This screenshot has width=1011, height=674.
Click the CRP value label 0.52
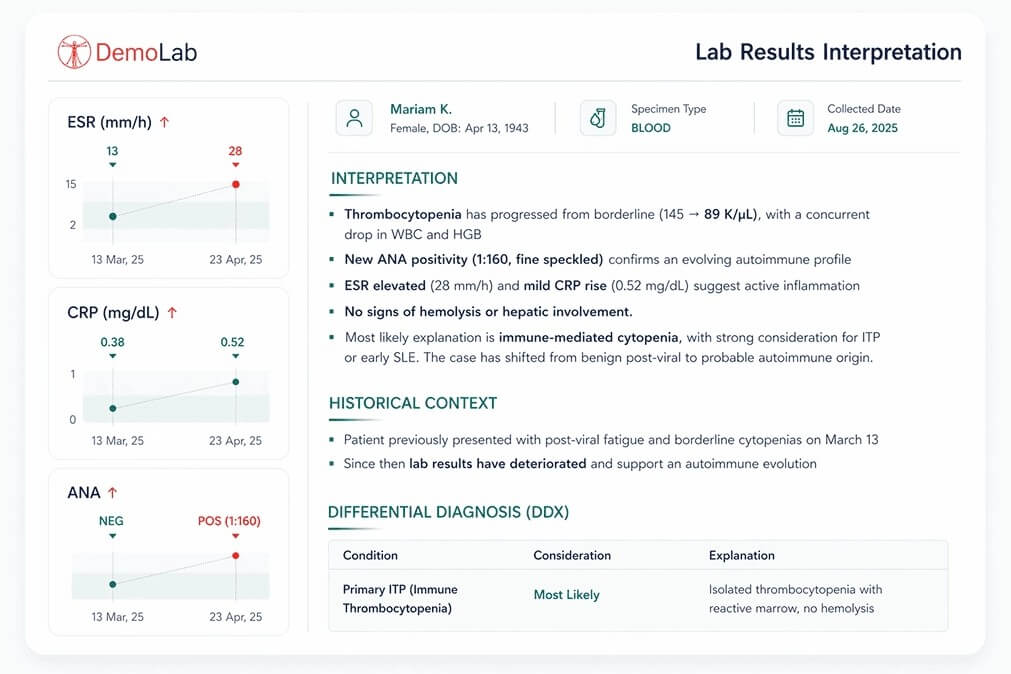232,342
